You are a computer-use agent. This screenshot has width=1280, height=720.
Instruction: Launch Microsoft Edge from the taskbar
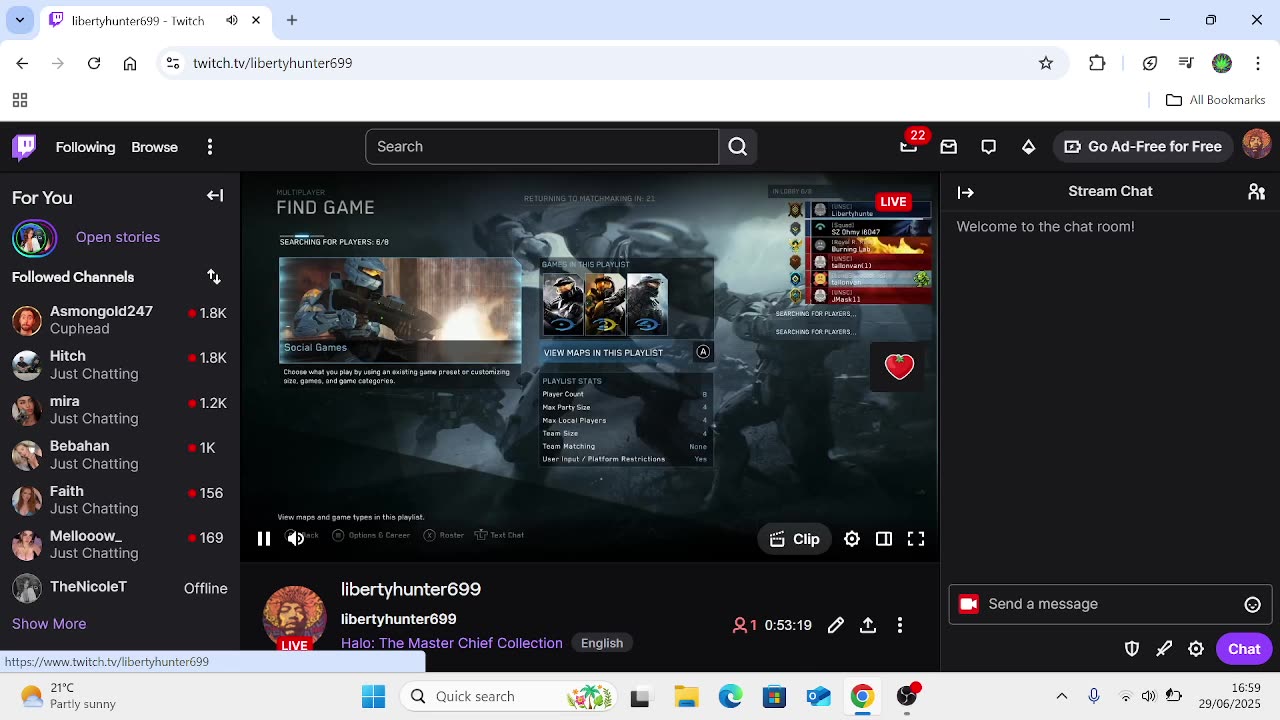(x=730, y=697)
